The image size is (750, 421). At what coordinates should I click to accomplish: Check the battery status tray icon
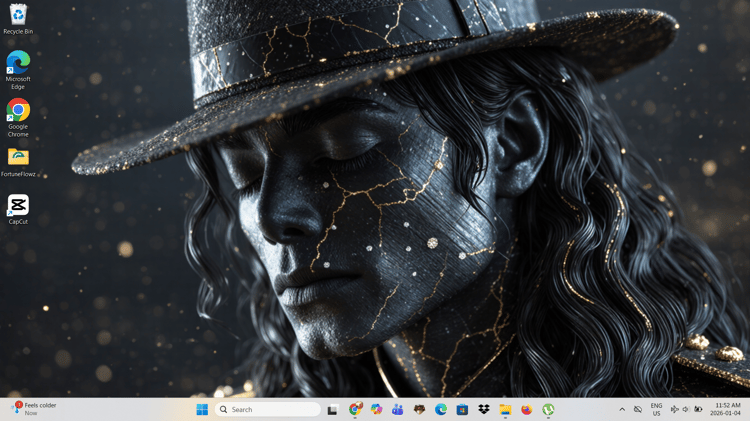point(698,410)
